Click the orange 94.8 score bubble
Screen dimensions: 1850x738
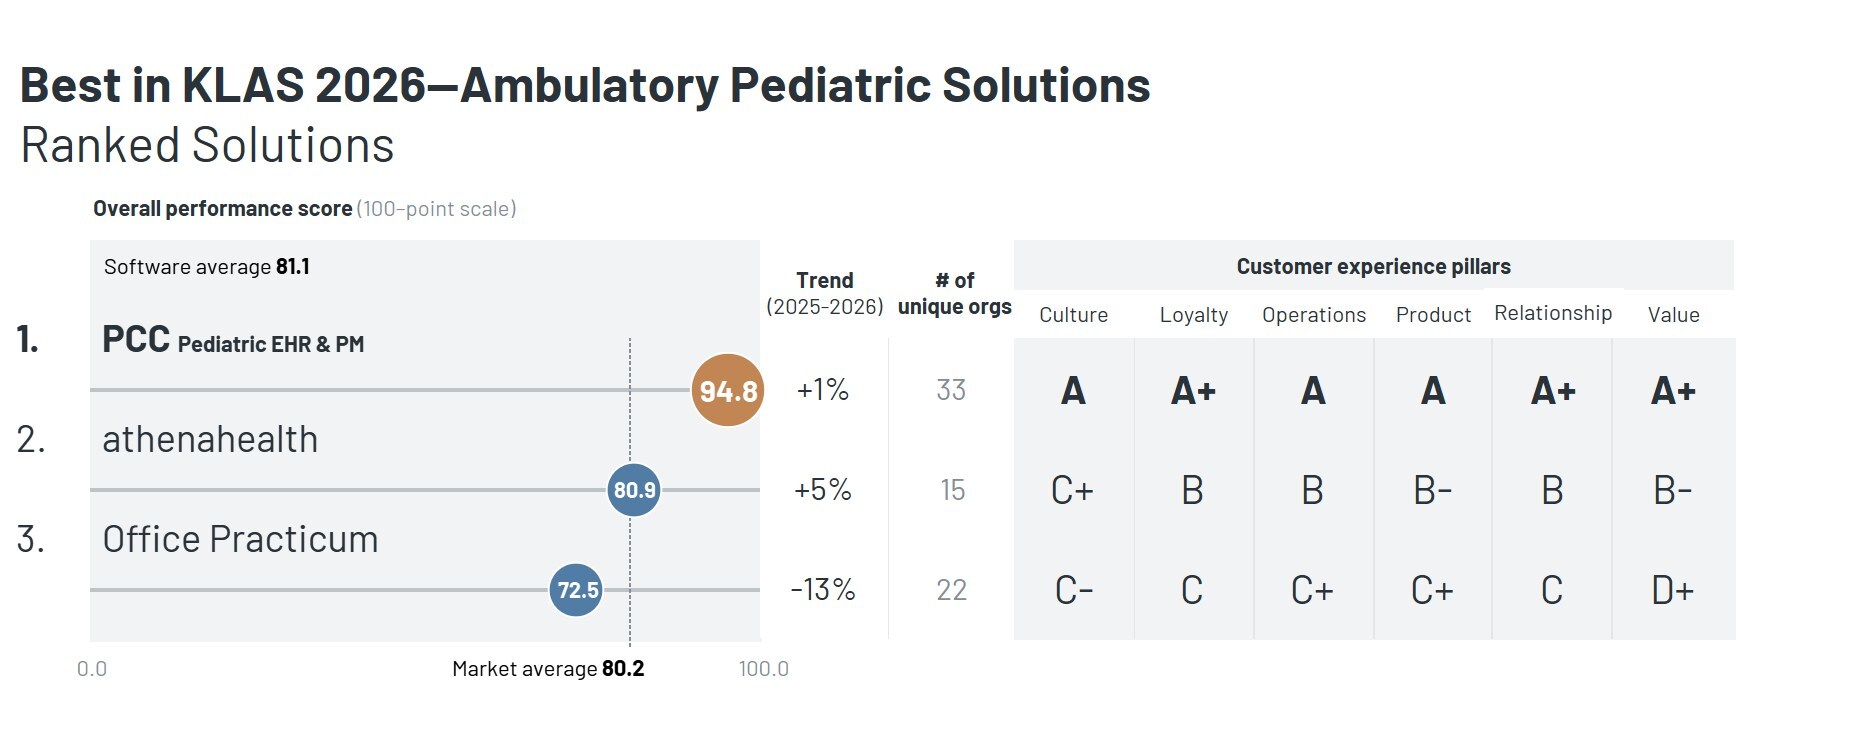(727, 390)
